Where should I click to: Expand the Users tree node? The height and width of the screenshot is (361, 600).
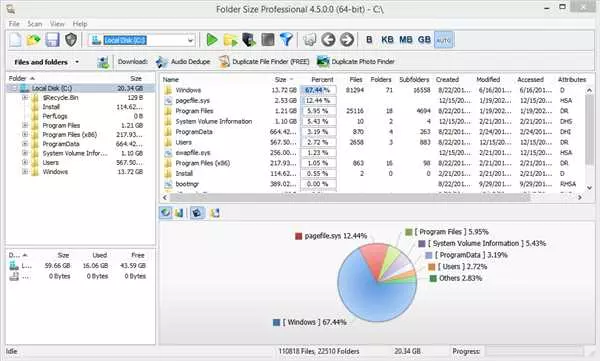click(25, 162)
